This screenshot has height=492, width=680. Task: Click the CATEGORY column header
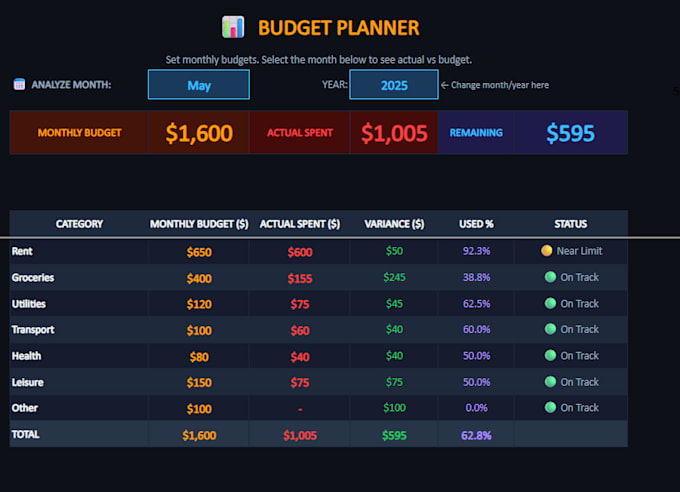[79, 224]
